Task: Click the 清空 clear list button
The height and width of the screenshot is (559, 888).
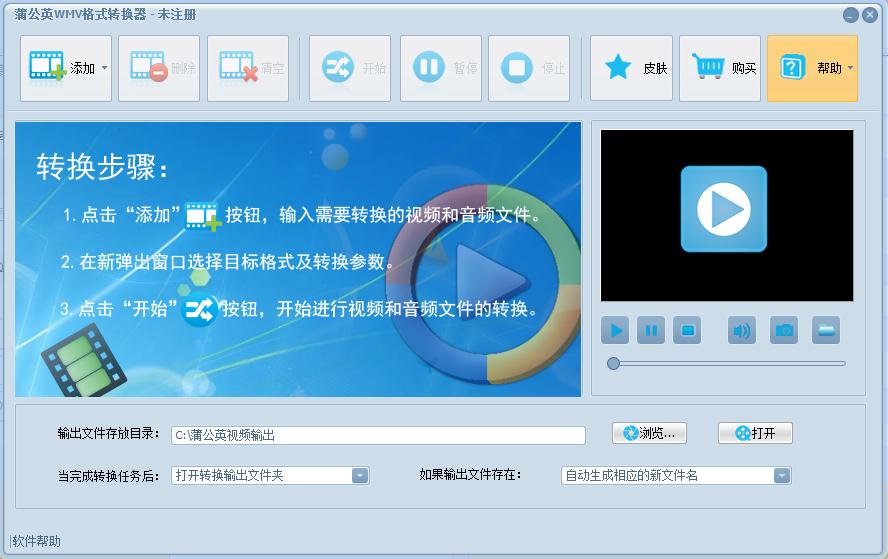Action: click(248, 69)
